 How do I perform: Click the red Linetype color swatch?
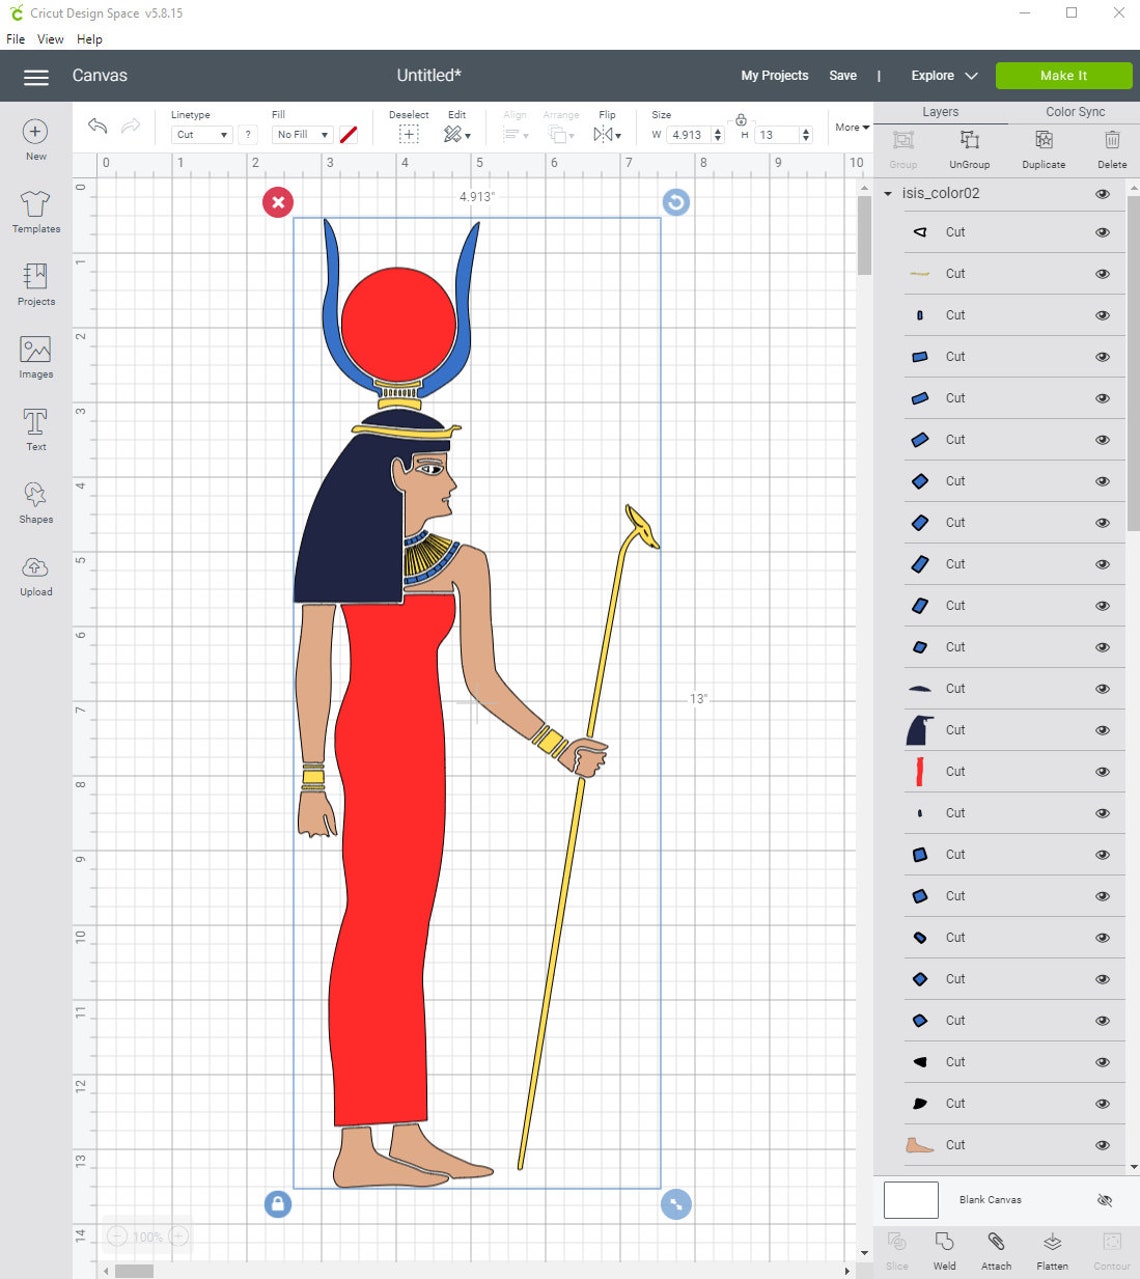click(348, 134)
